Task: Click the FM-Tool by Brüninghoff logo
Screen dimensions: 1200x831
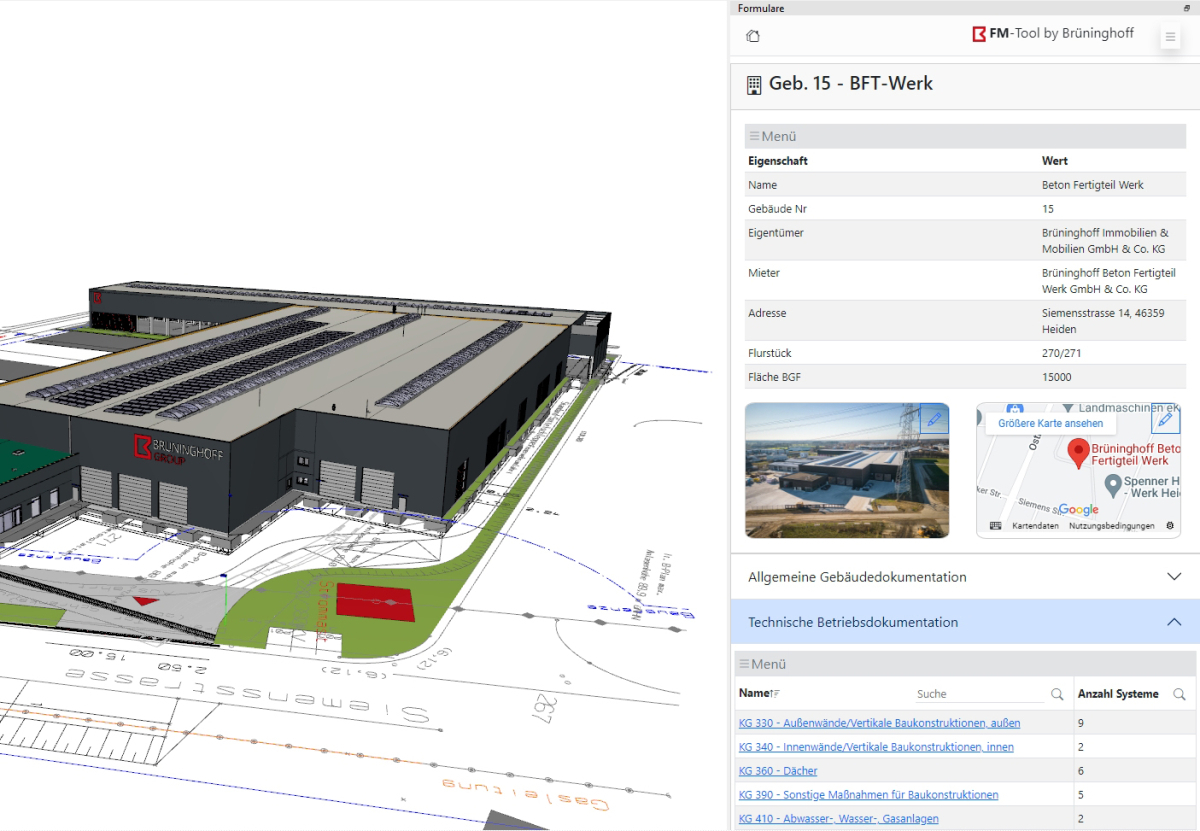Action: tap(1053, 34)
